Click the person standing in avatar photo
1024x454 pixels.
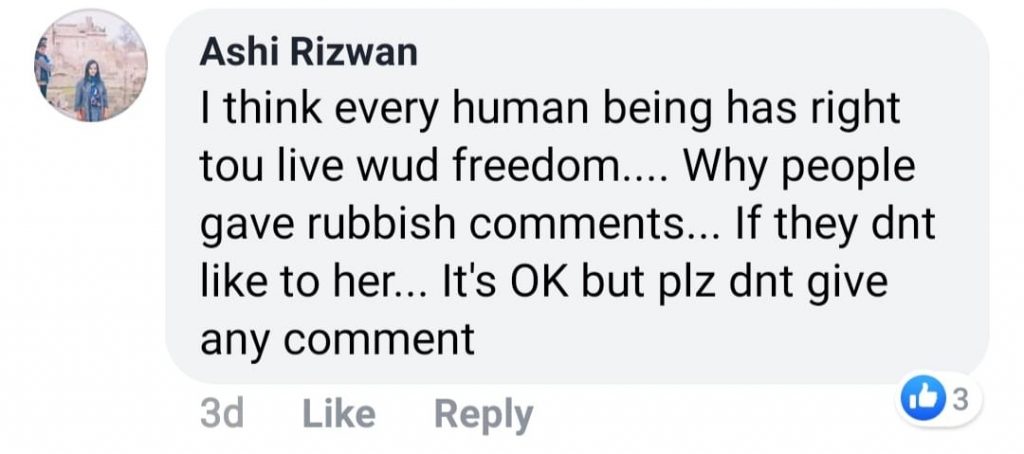click(x=91, y=91)
